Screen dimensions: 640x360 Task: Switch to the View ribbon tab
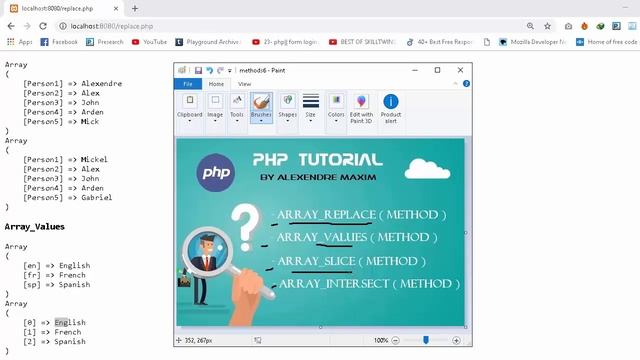[x=244, y=84]
